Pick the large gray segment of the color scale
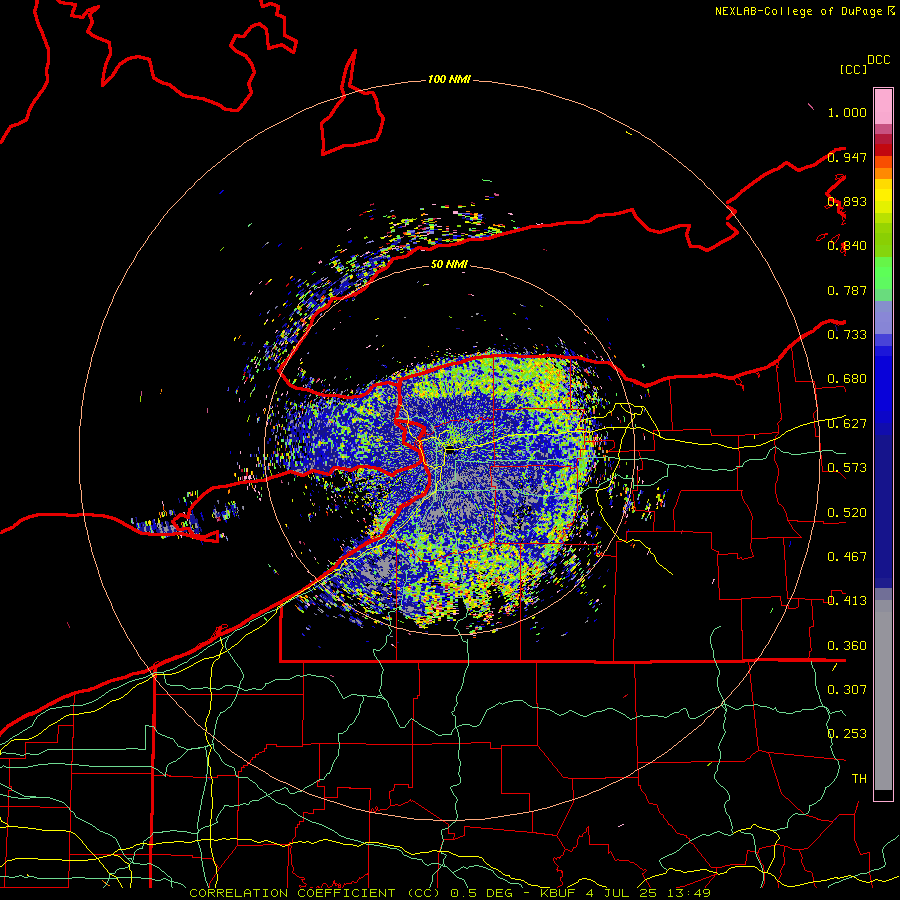 pyautogui.click(x=883, y=695)
